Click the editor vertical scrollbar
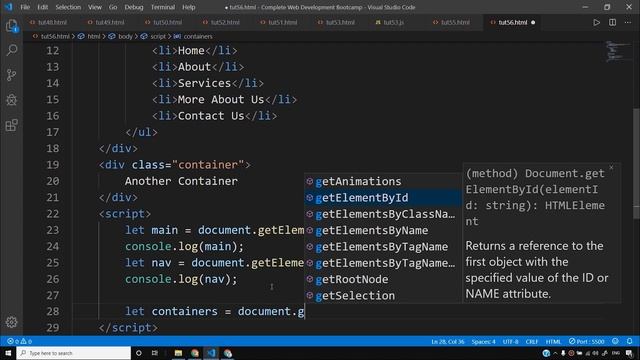 [x=636, y=163]
